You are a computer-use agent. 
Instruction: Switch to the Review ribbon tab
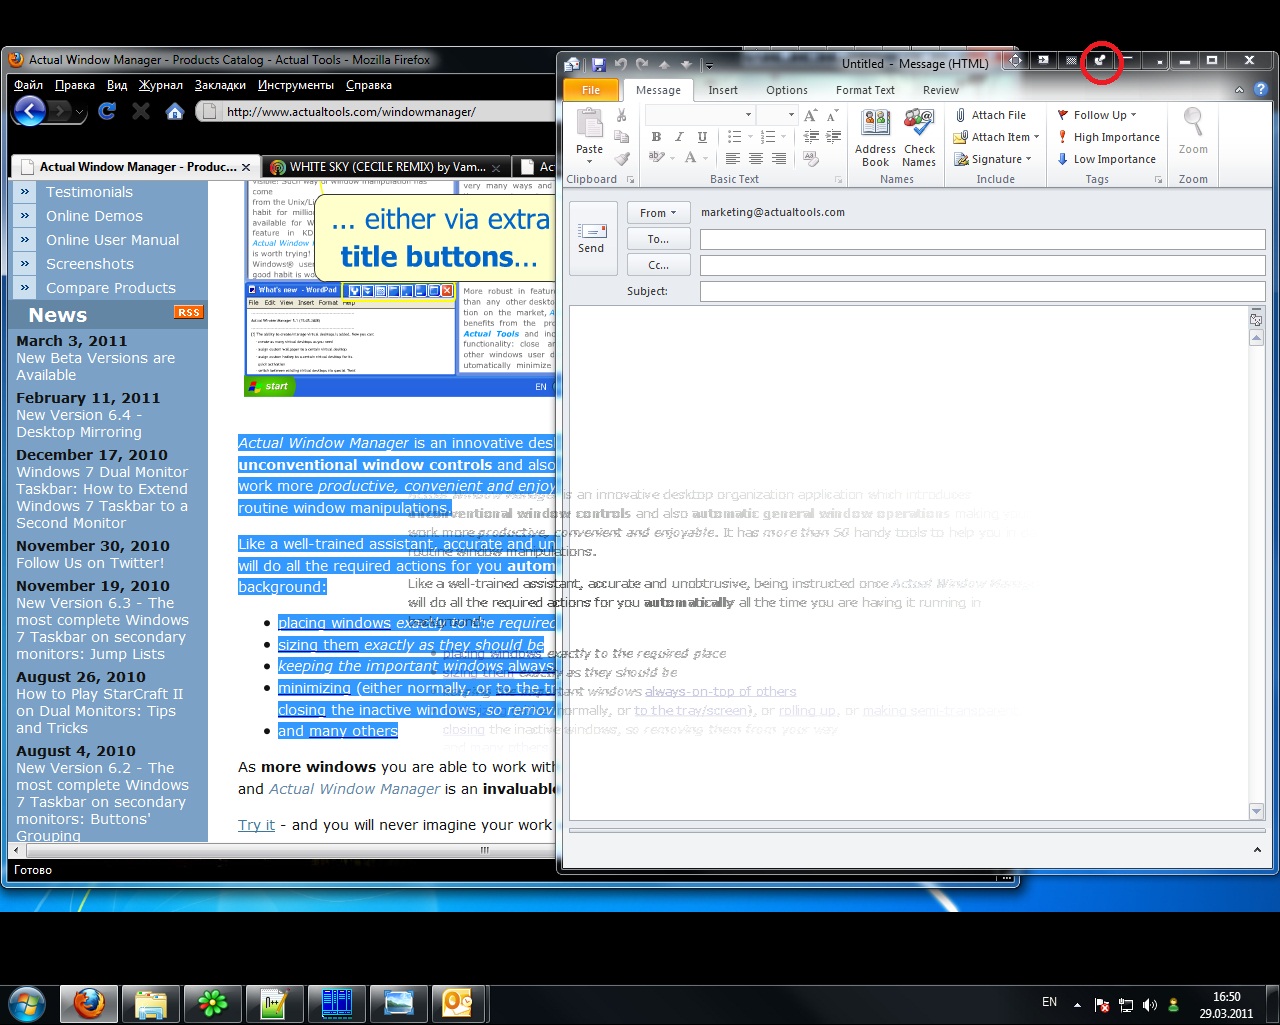(941, 90)
